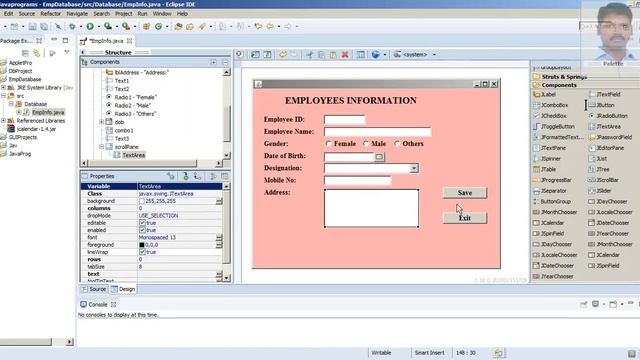Collapse the scrollPane node in Components tree
This screenshot has width=640, height=360.
(101, 147)
